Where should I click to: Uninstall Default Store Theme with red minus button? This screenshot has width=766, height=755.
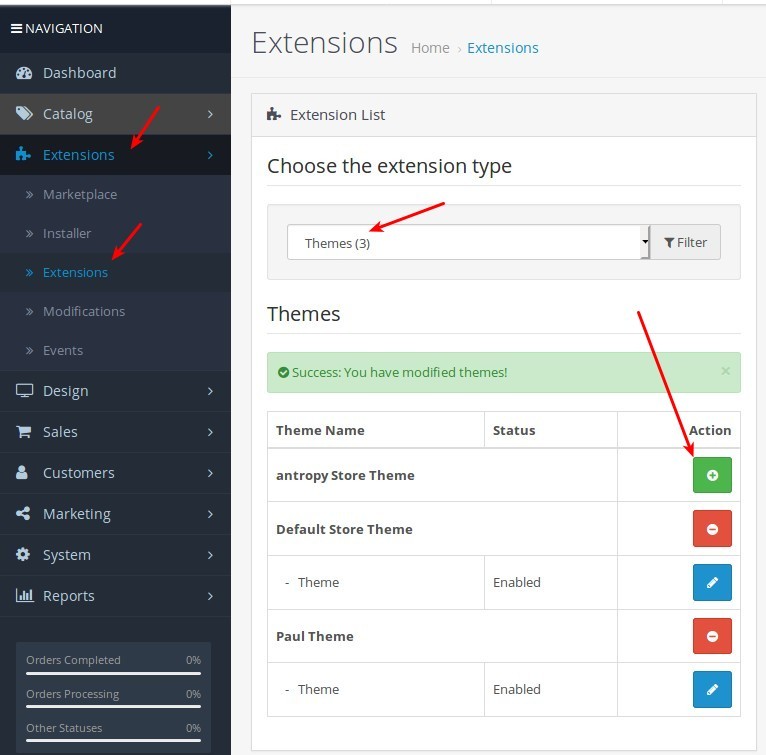point(712,529)
